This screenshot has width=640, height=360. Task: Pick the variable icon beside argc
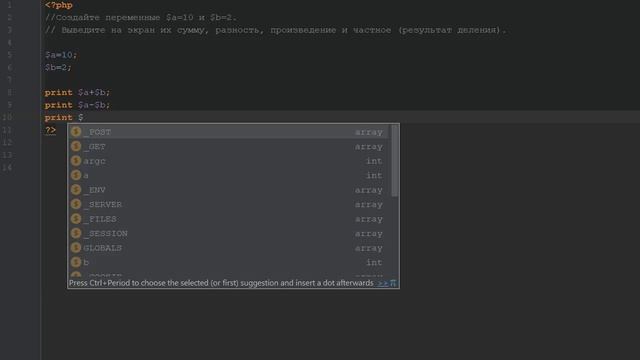pos(76,161)
